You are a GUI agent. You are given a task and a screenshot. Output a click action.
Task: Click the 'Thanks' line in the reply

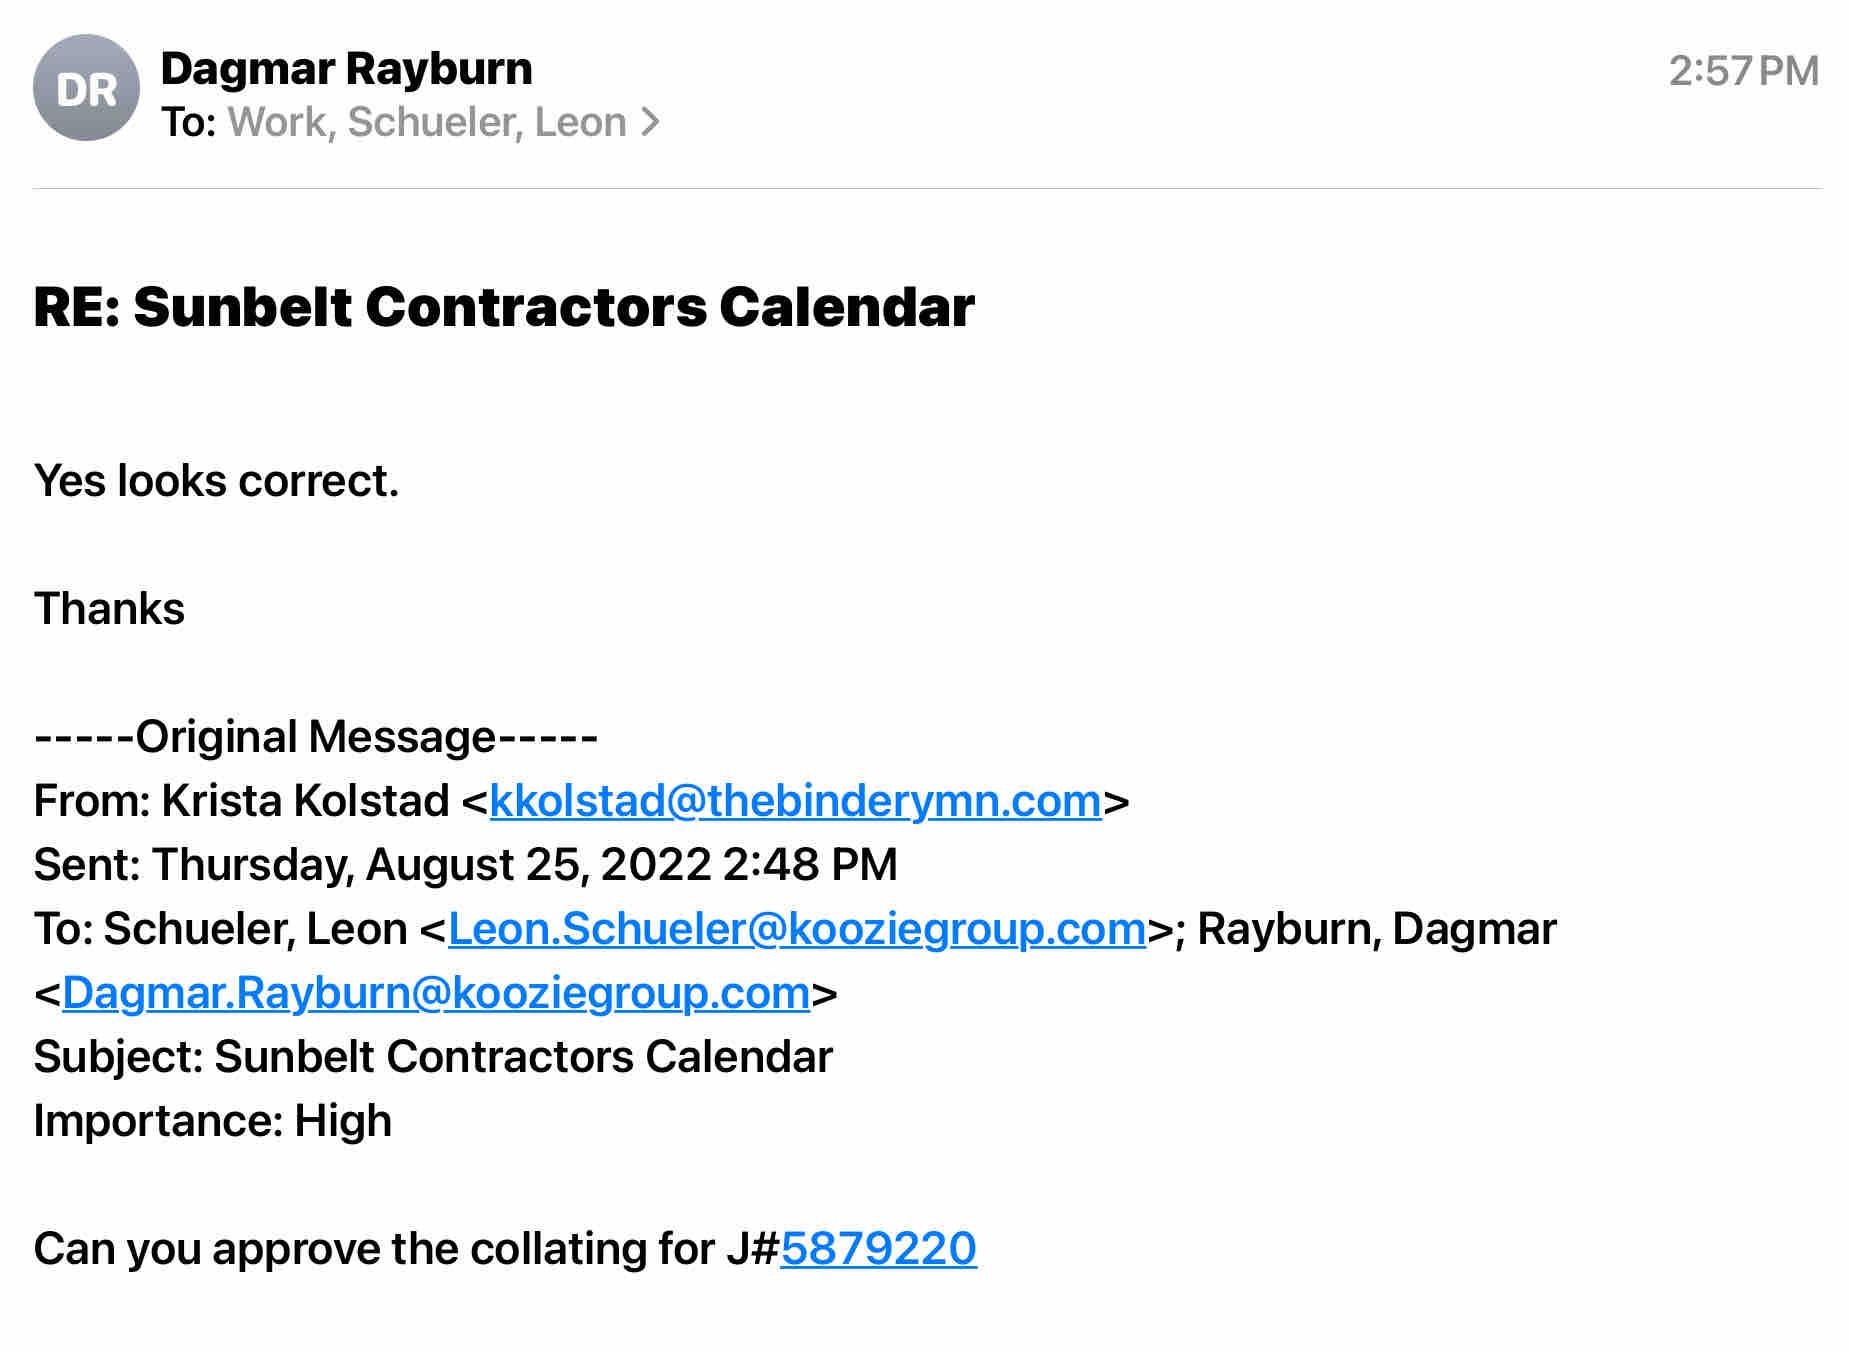pyautogui.click(x=110, y=609)
